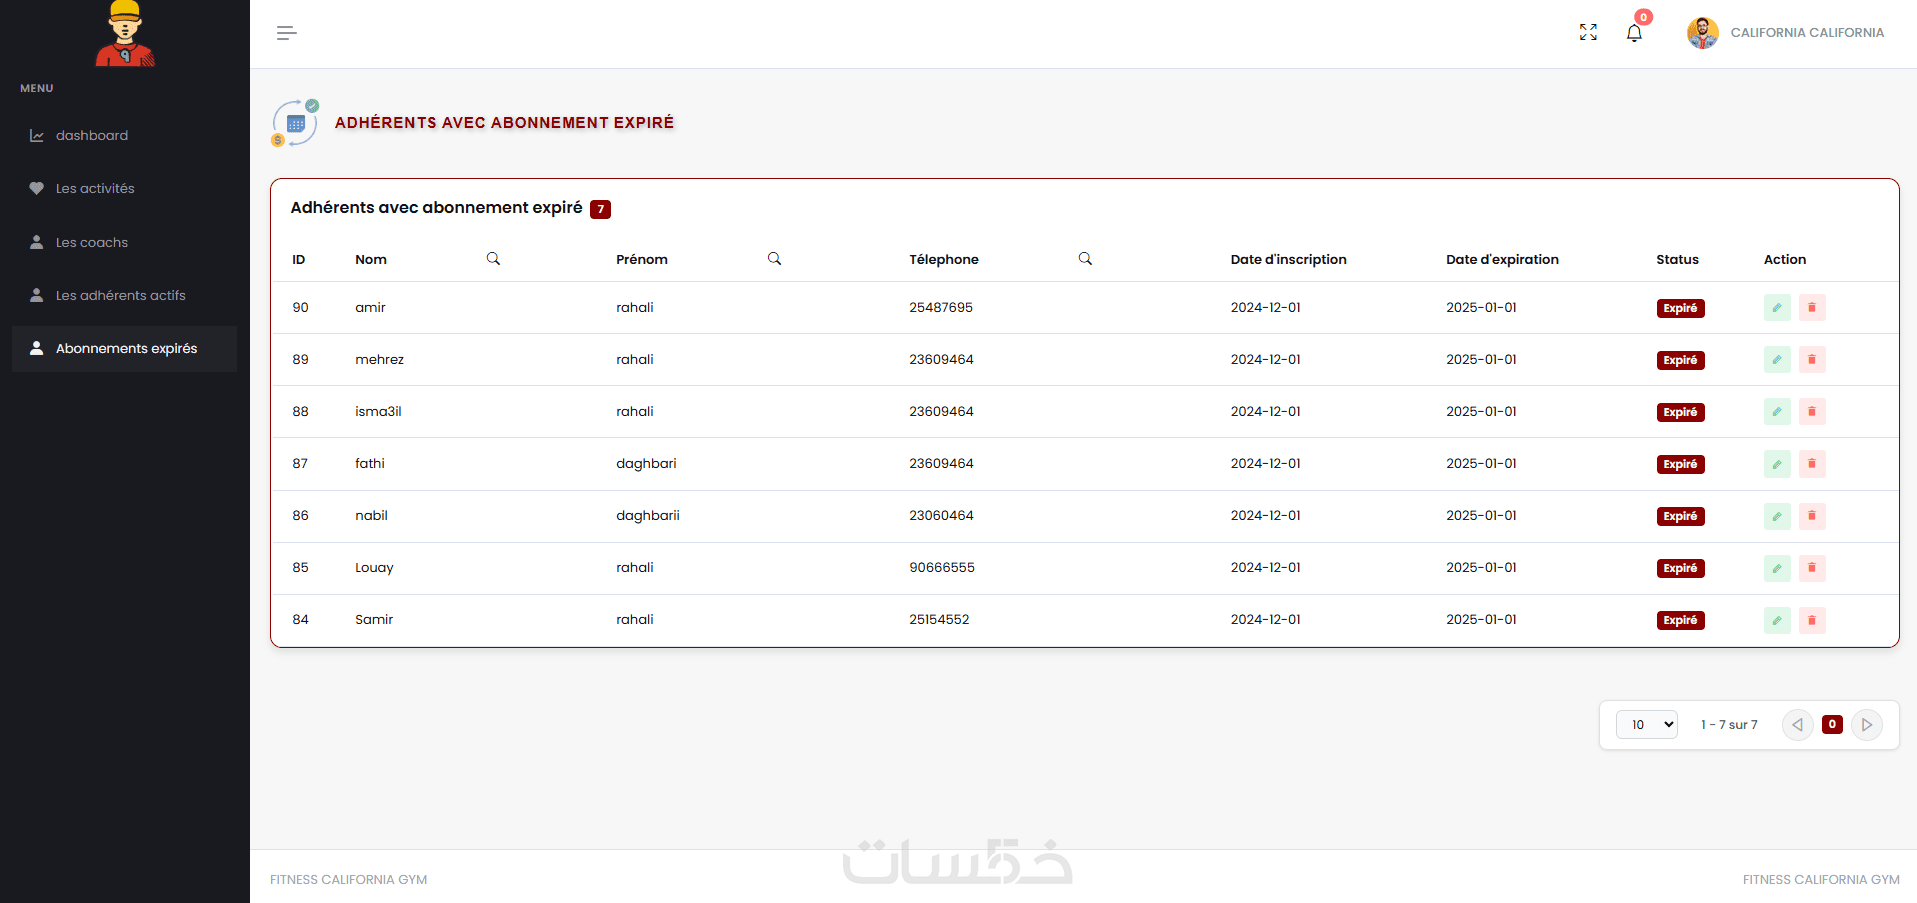Click ID cell 90
The height and width of the screenshot is (903, 1917).
pyautogui.click(x=301, y=308)
